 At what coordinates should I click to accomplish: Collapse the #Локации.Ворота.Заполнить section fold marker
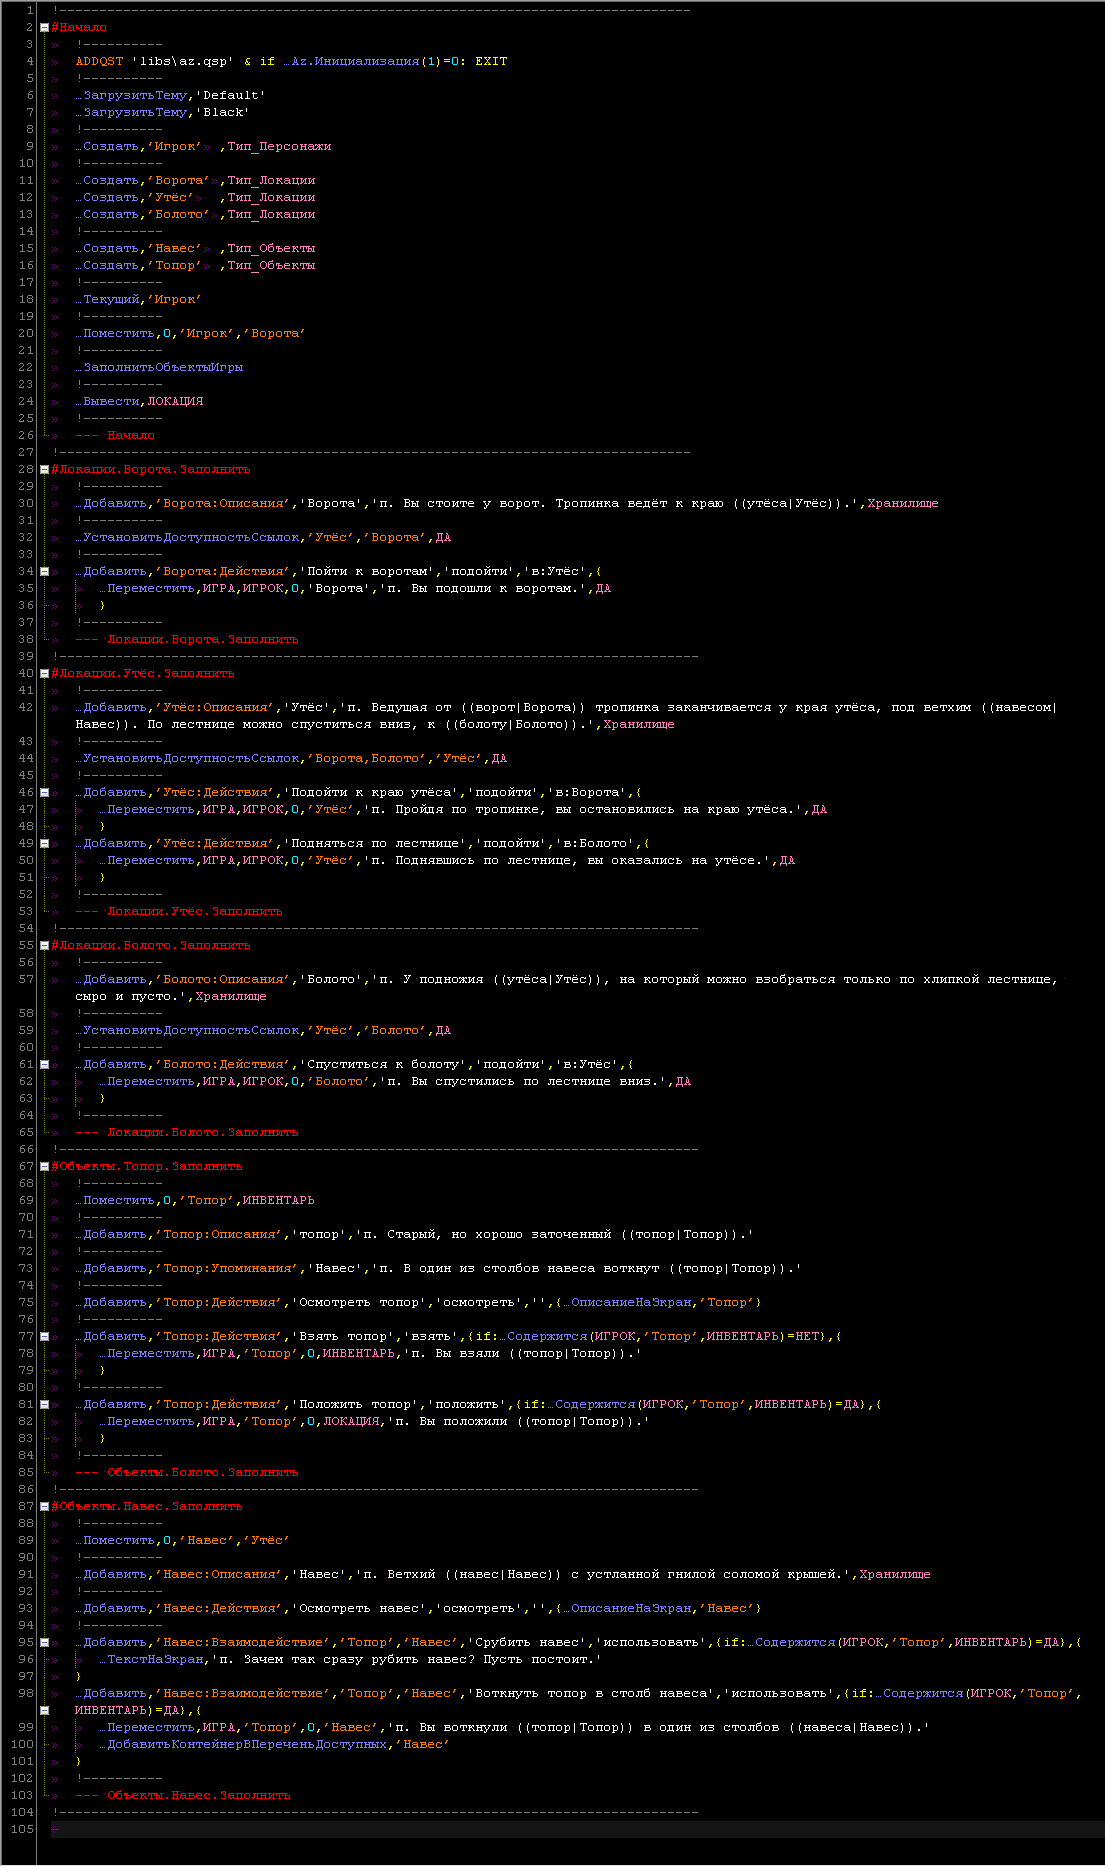(44, 469)
